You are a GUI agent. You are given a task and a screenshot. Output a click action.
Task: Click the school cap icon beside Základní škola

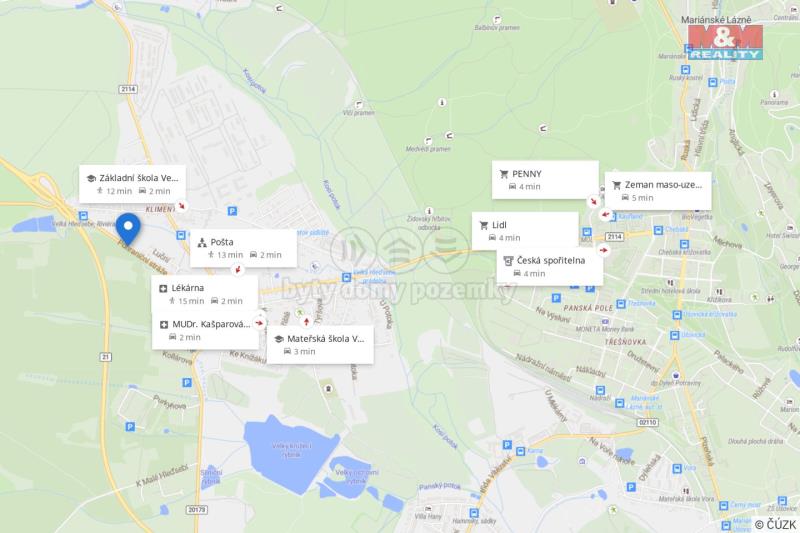91,178
